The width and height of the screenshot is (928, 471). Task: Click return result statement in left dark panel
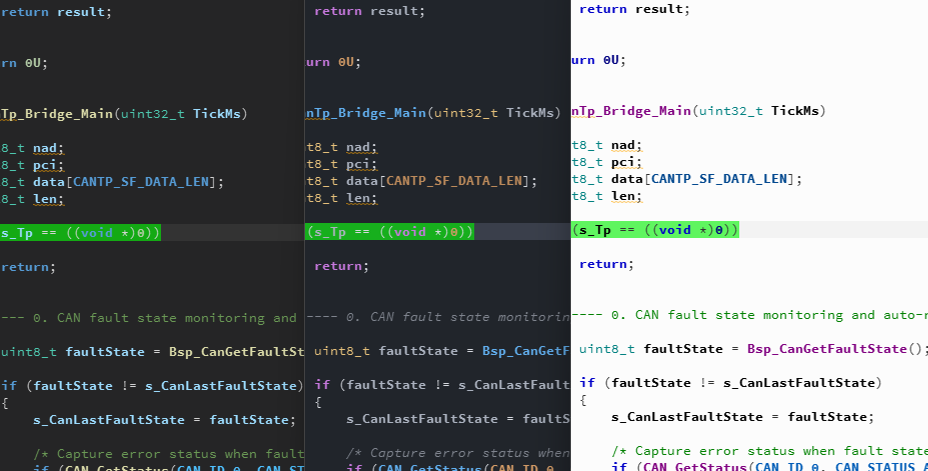click(56, 12)
